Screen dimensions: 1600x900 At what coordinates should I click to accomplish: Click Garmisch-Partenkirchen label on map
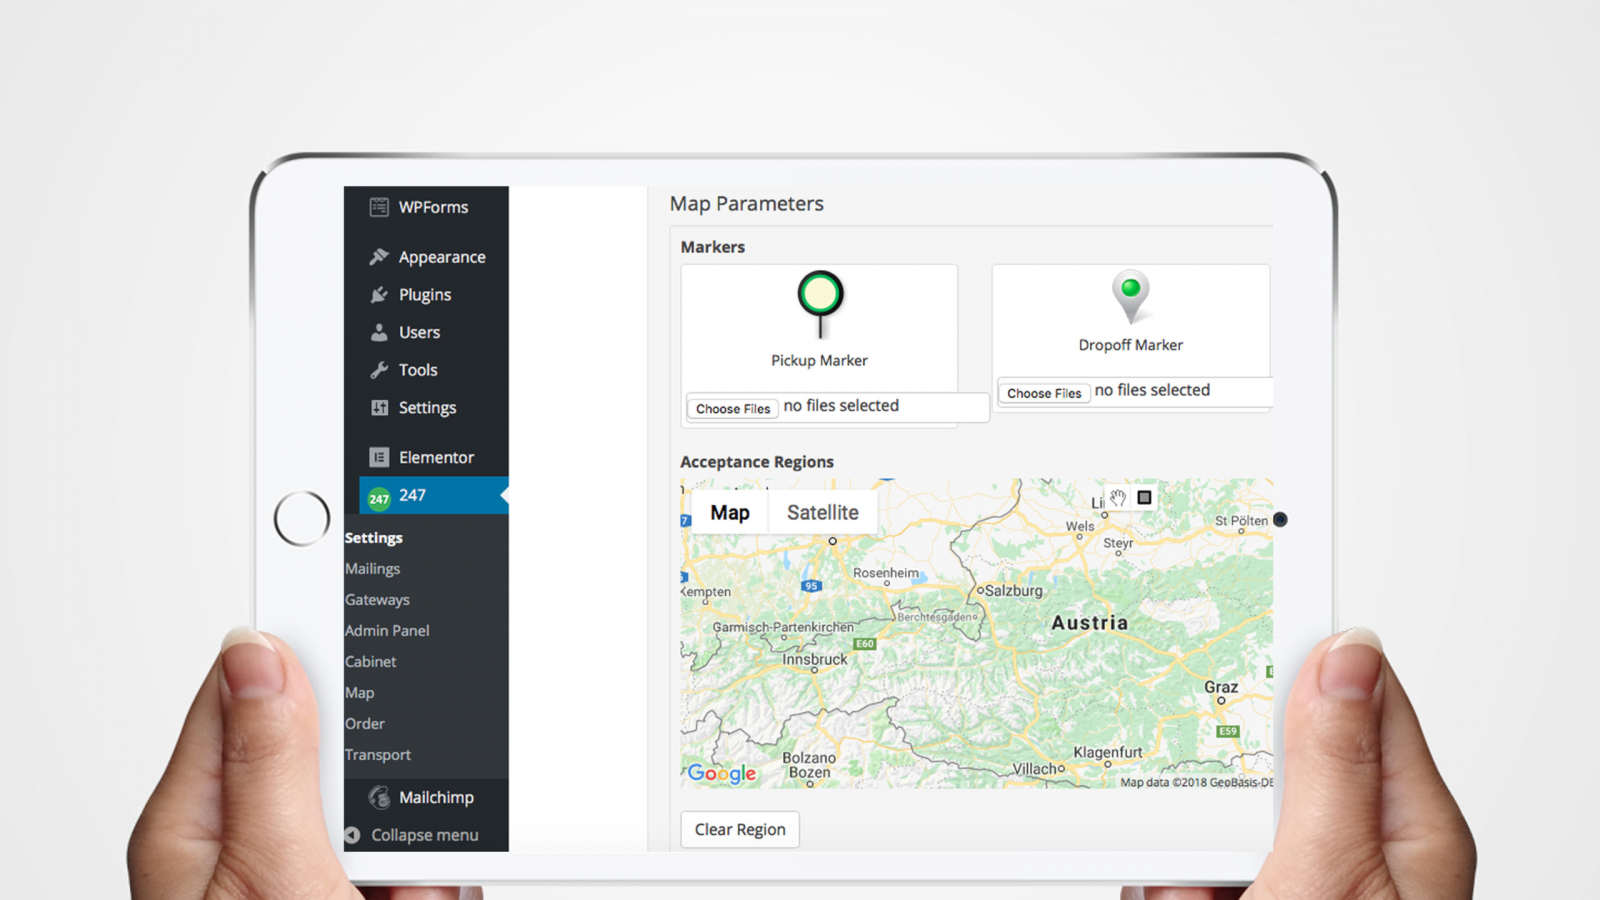coord(783,627)
